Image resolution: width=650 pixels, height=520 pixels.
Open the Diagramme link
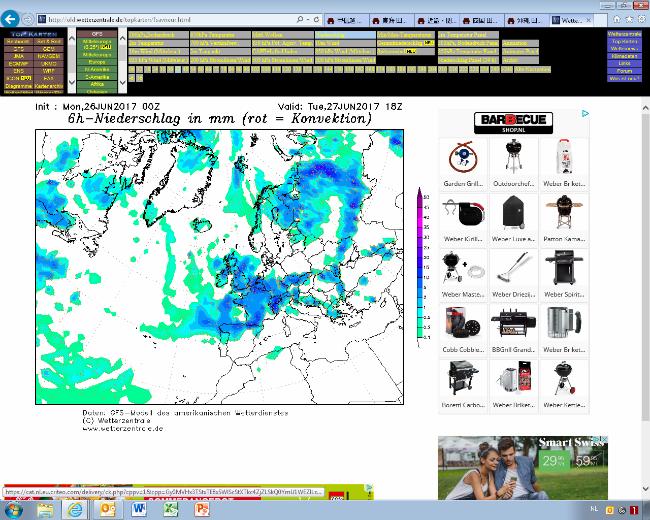[x=19, y=86]
